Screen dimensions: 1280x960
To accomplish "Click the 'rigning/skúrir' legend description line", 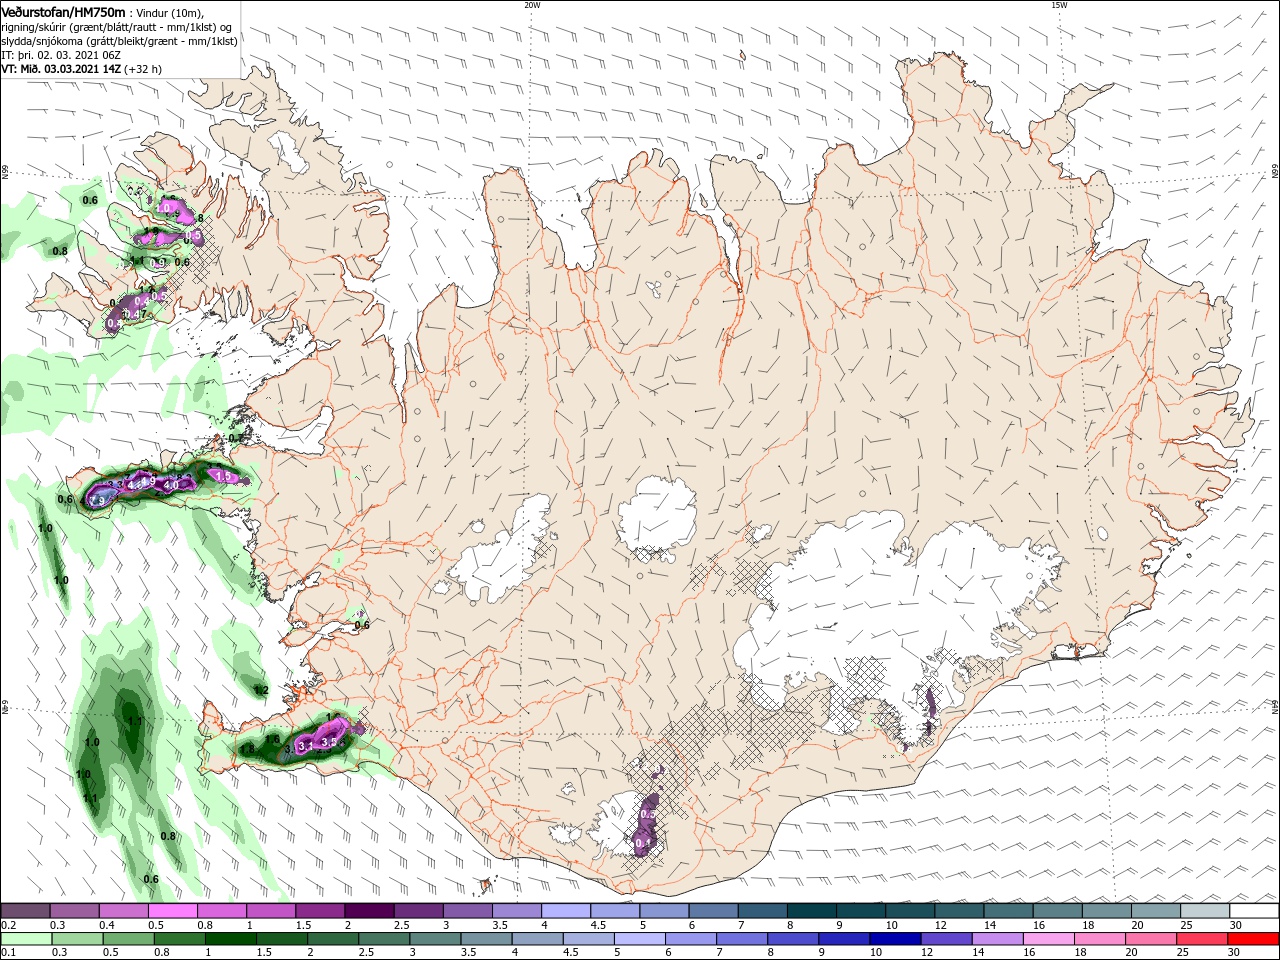I will [117, 27].
